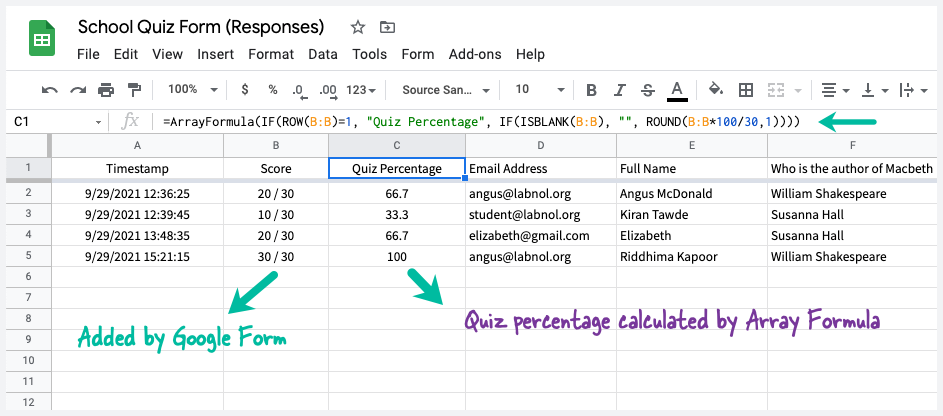Increase decimal places
The height and width of the screenshot is (416, 943).
click(328, 91)
